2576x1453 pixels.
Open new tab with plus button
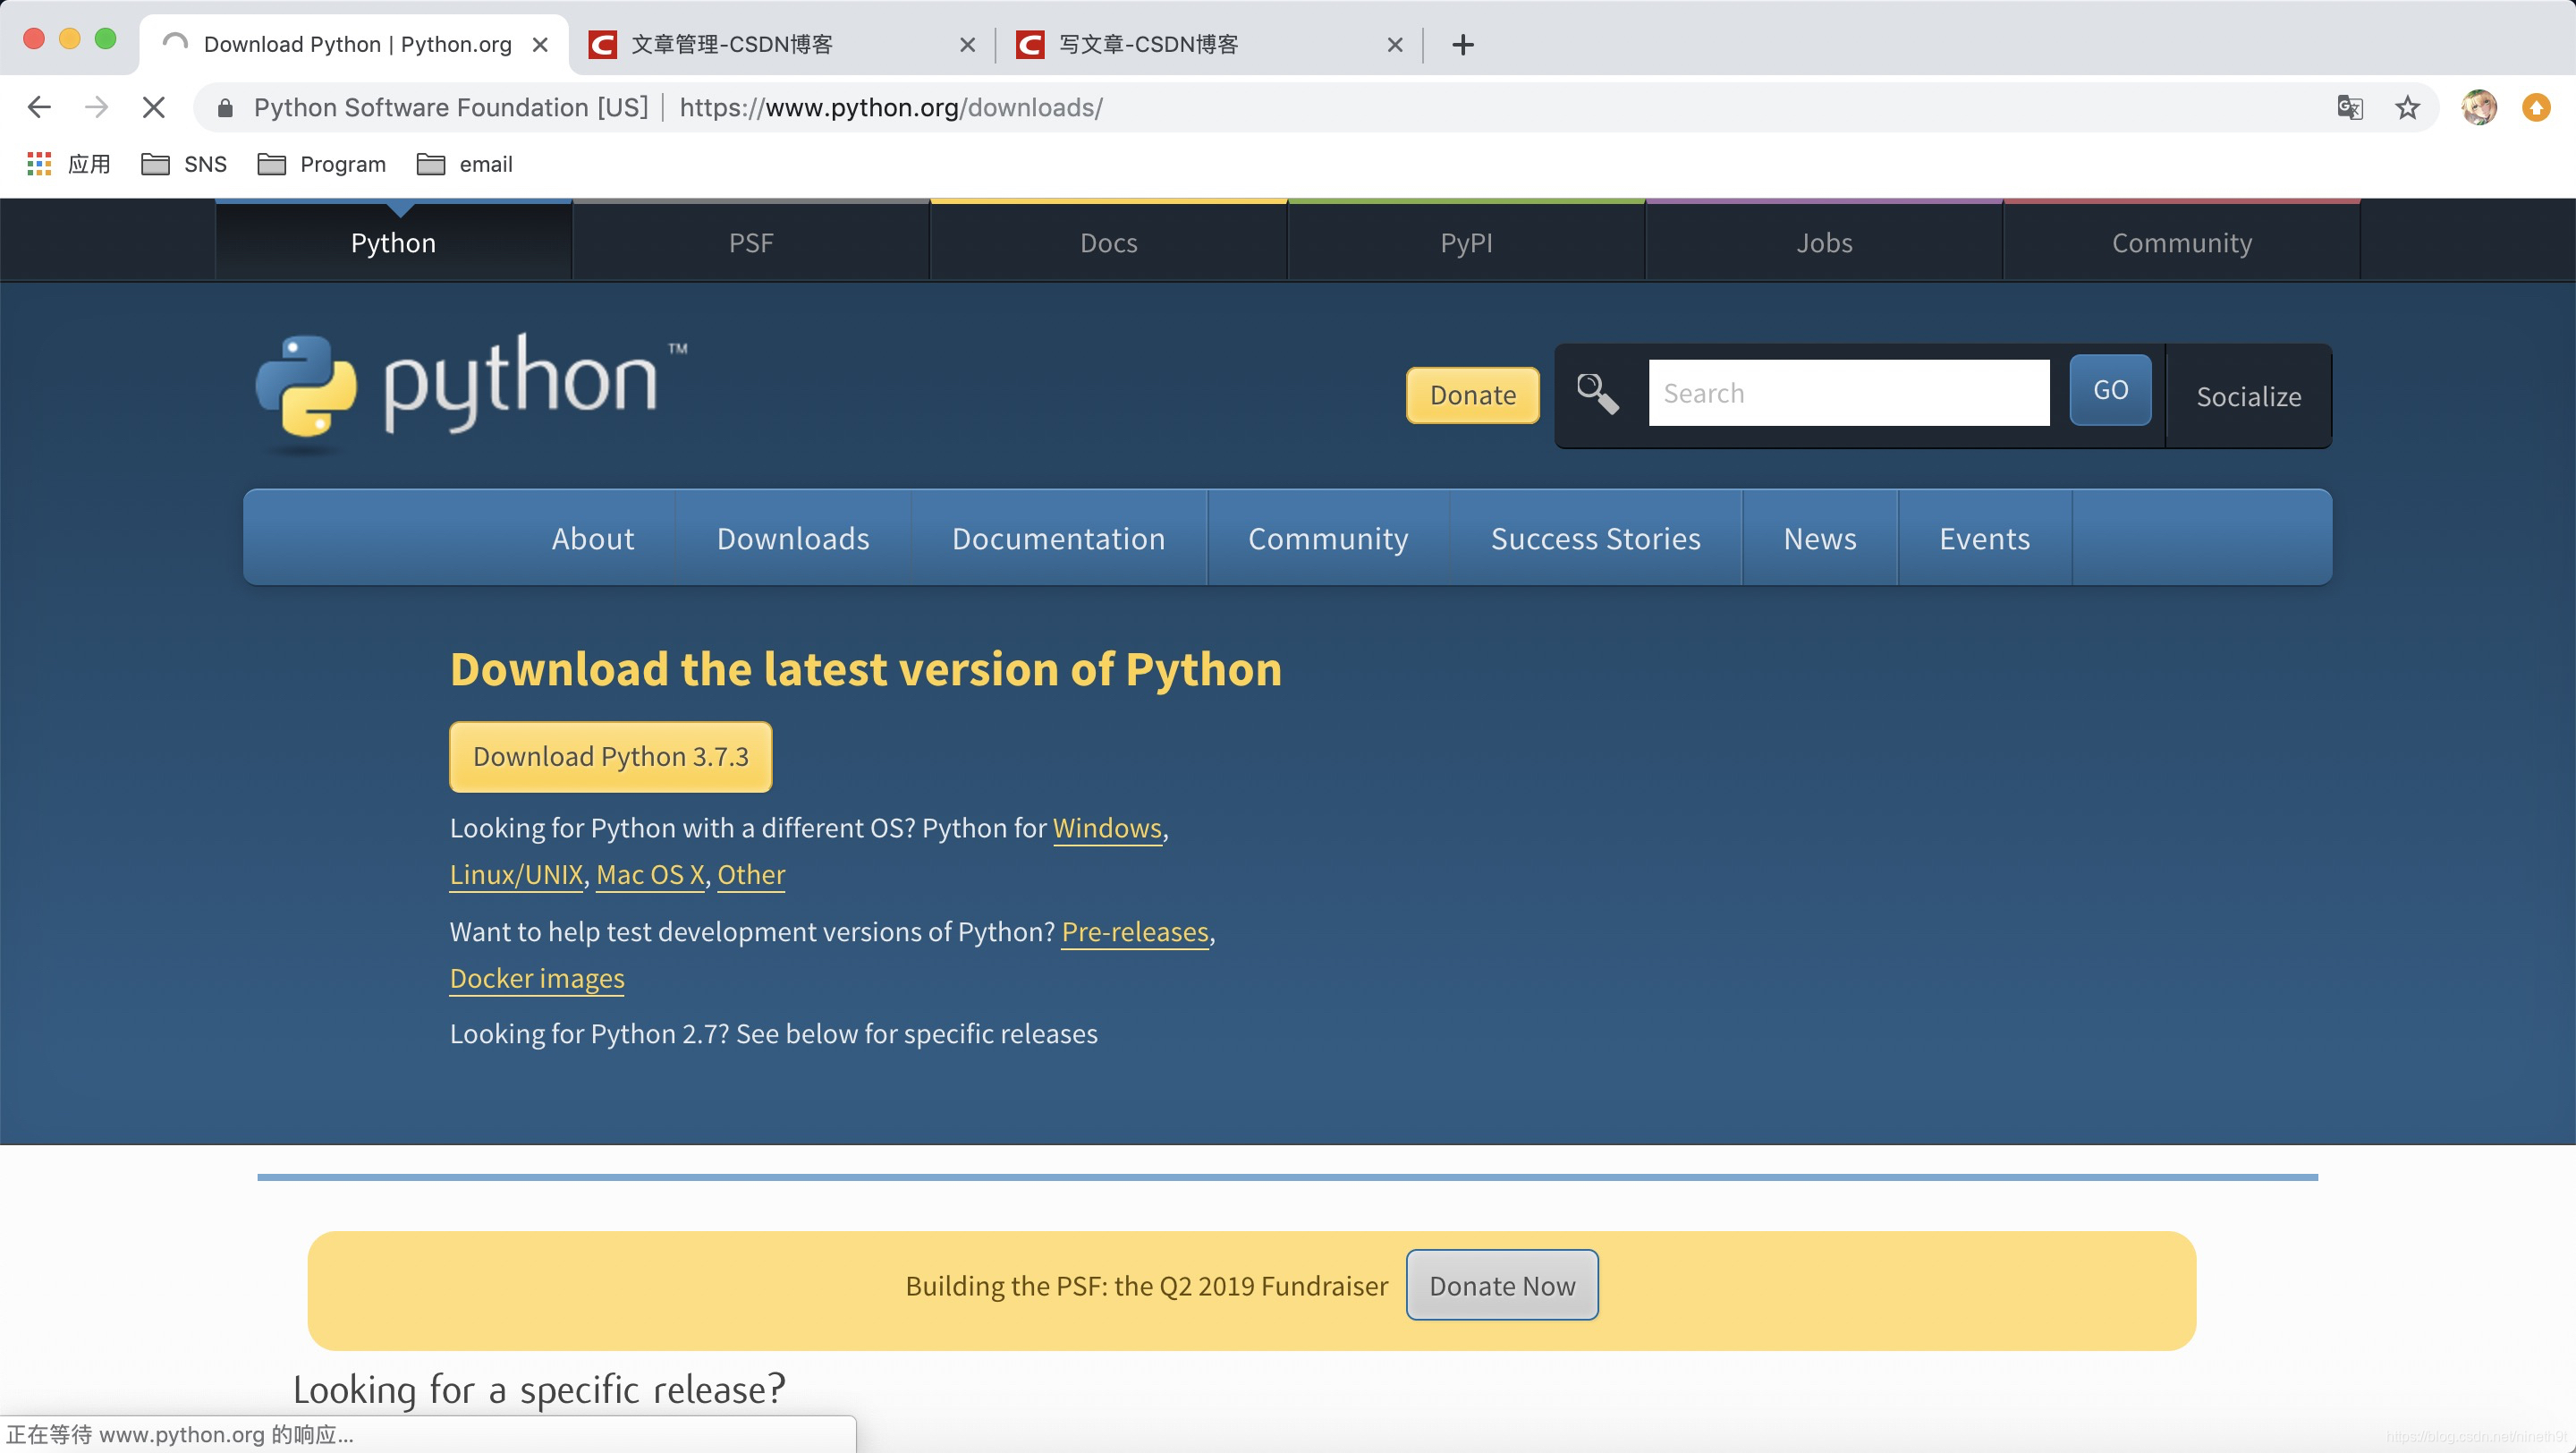pos(1462,44)
